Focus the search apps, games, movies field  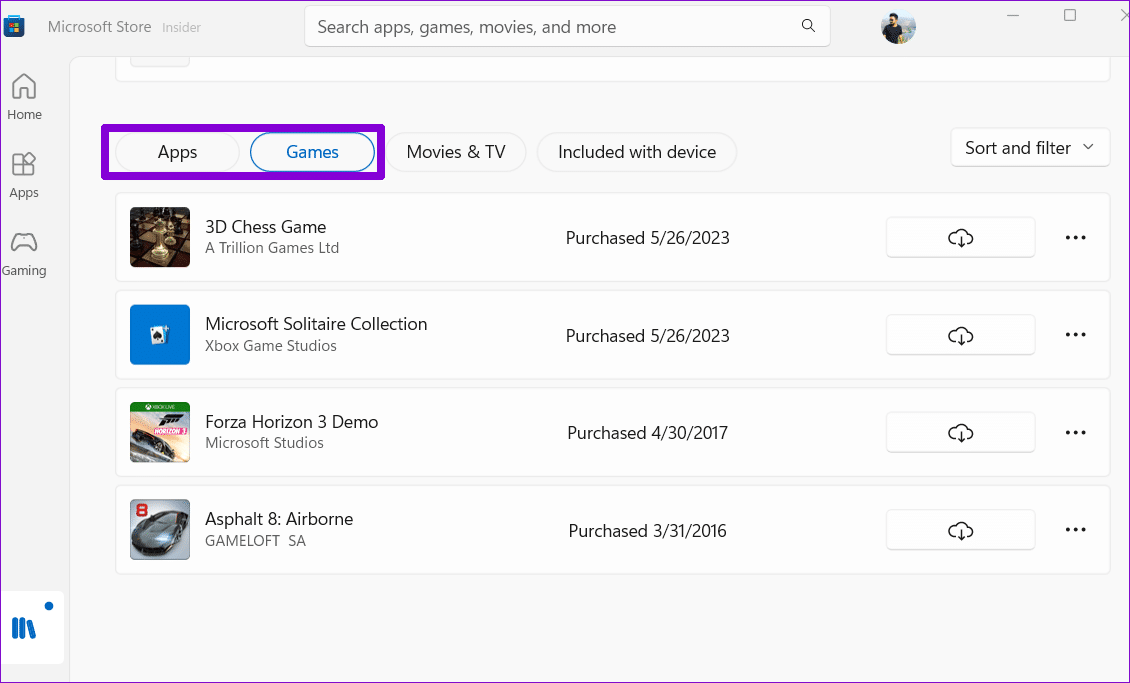567,27
